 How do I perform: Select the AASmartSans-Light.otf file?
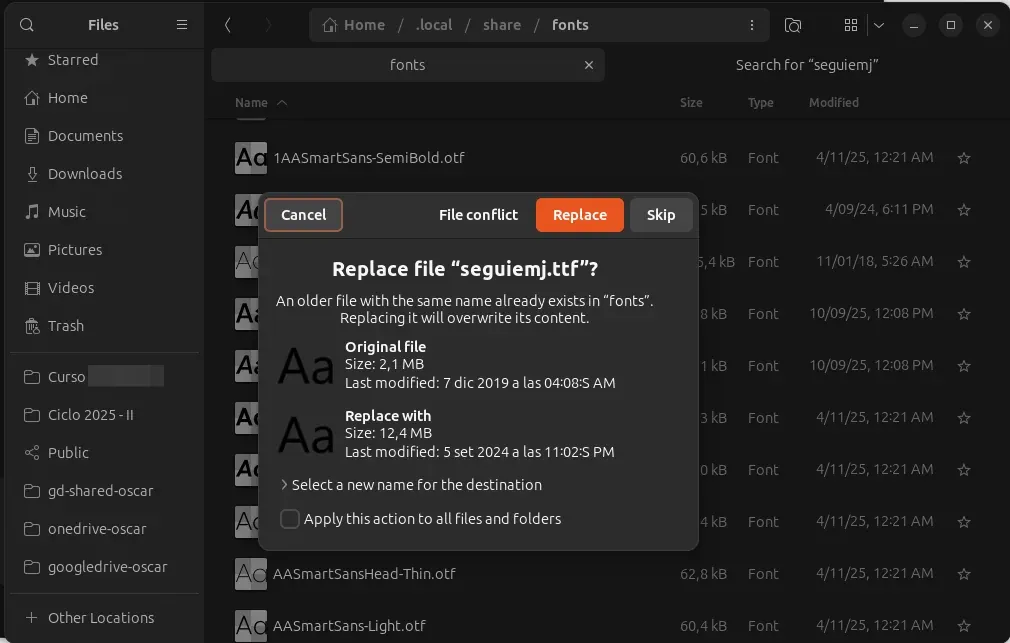(x=349, y=626)
